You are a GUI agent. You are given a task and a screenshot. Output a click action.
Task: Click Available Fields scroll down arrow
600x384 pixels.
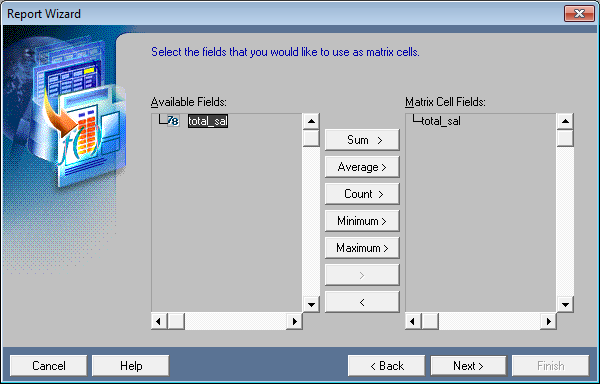[311, 304]
